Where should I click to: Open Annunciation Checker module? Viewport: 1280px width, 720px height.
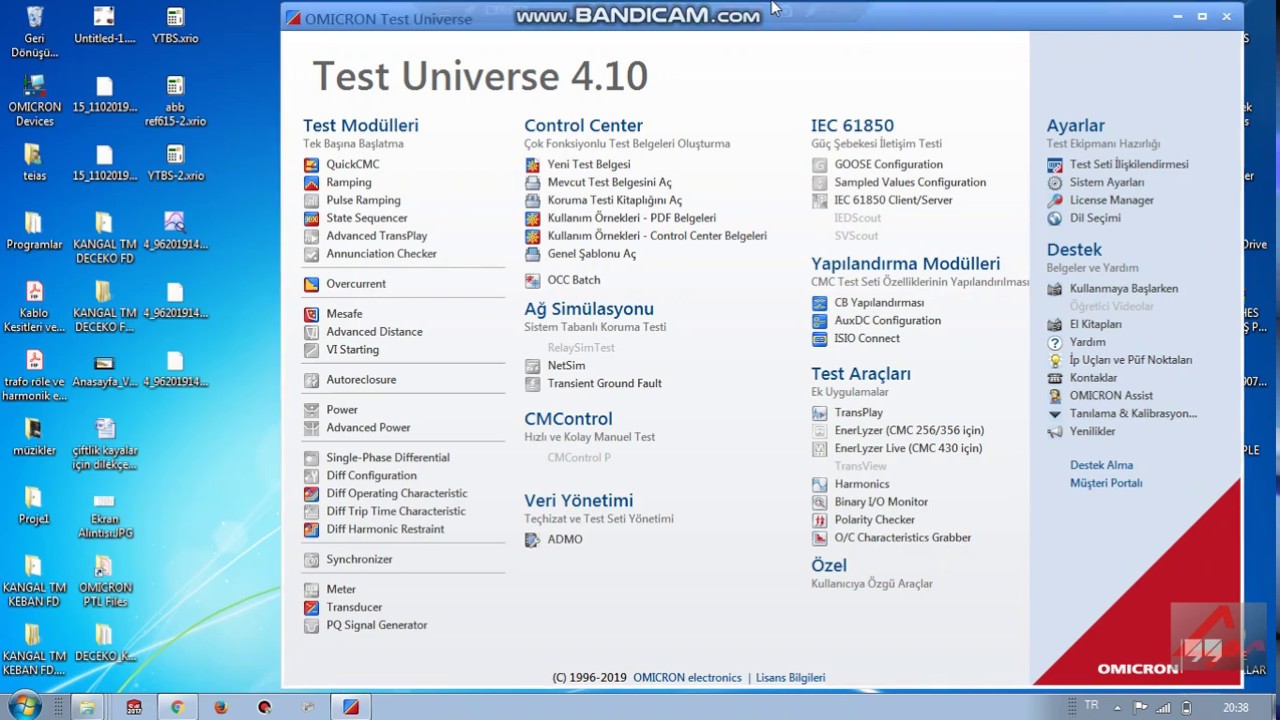coord(381,254)
